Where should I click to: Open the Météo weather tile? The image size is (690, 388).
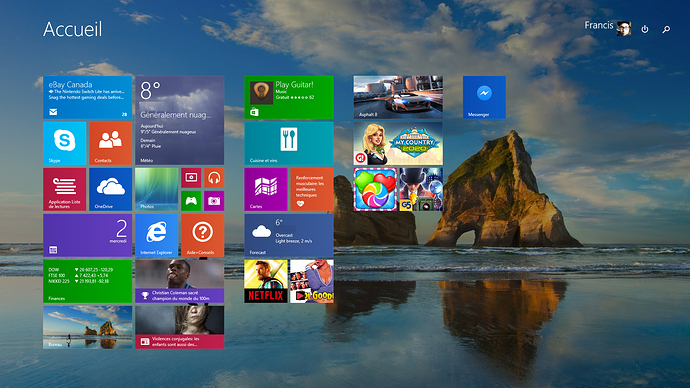click(180, 121)
